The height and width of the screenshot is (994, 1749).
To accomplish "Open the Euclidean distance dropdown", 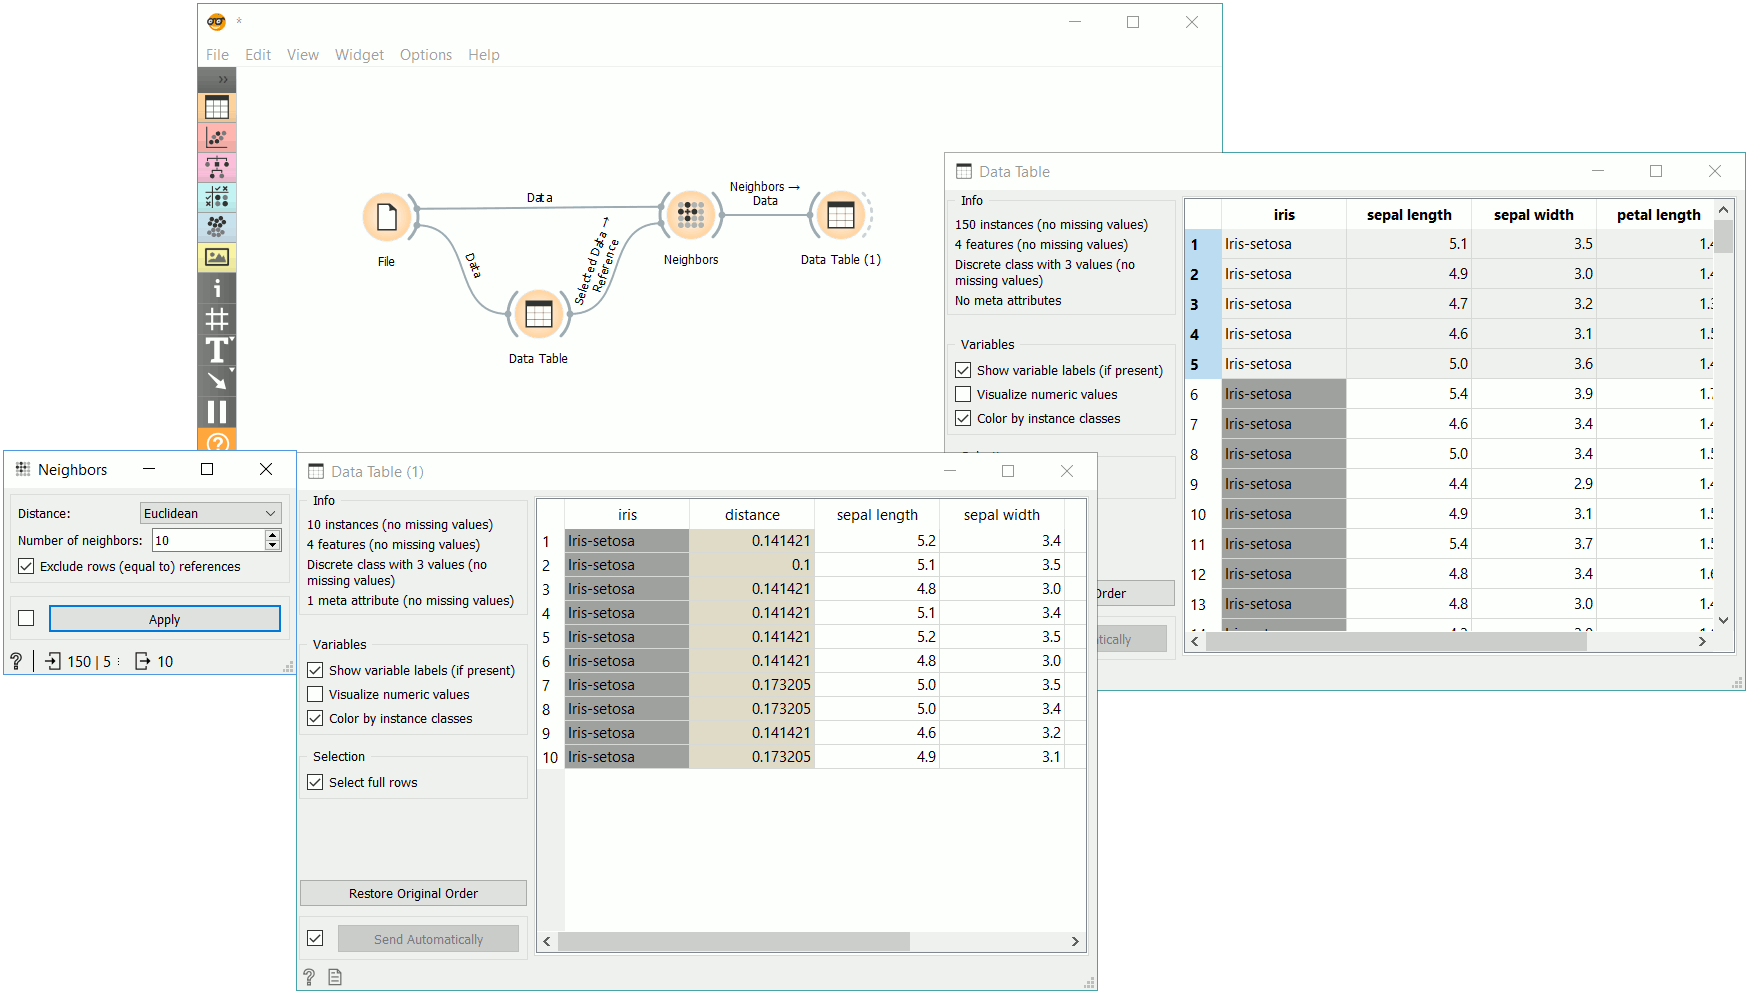I will 210,512.
